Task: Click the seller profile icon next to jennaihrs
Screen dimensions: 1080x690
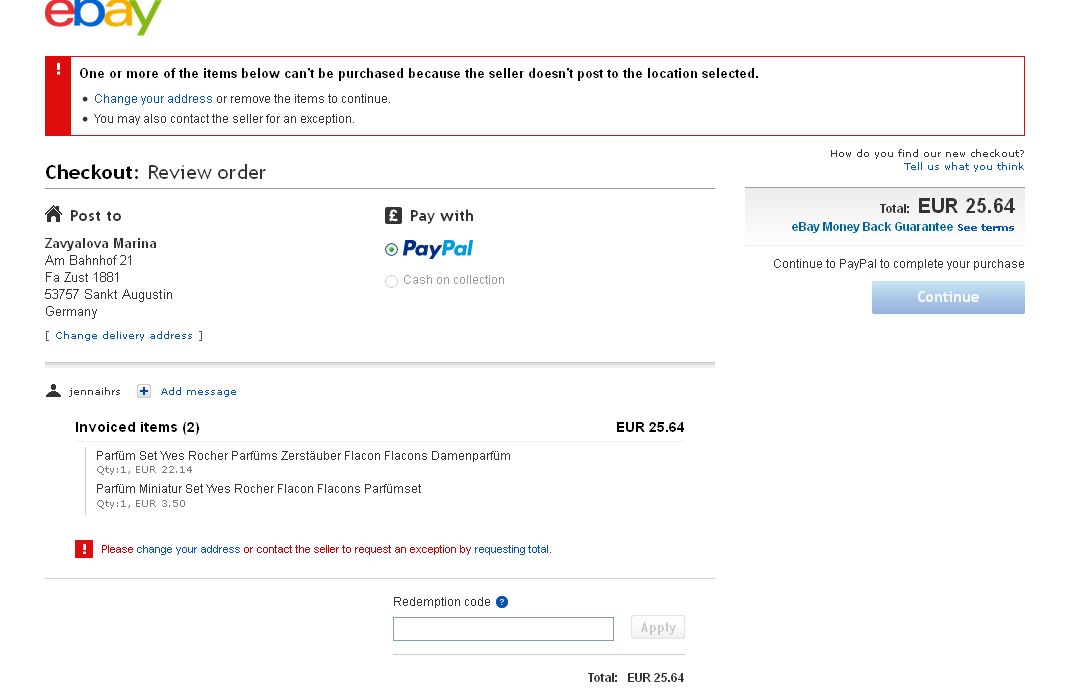Action: coord(54,391)
